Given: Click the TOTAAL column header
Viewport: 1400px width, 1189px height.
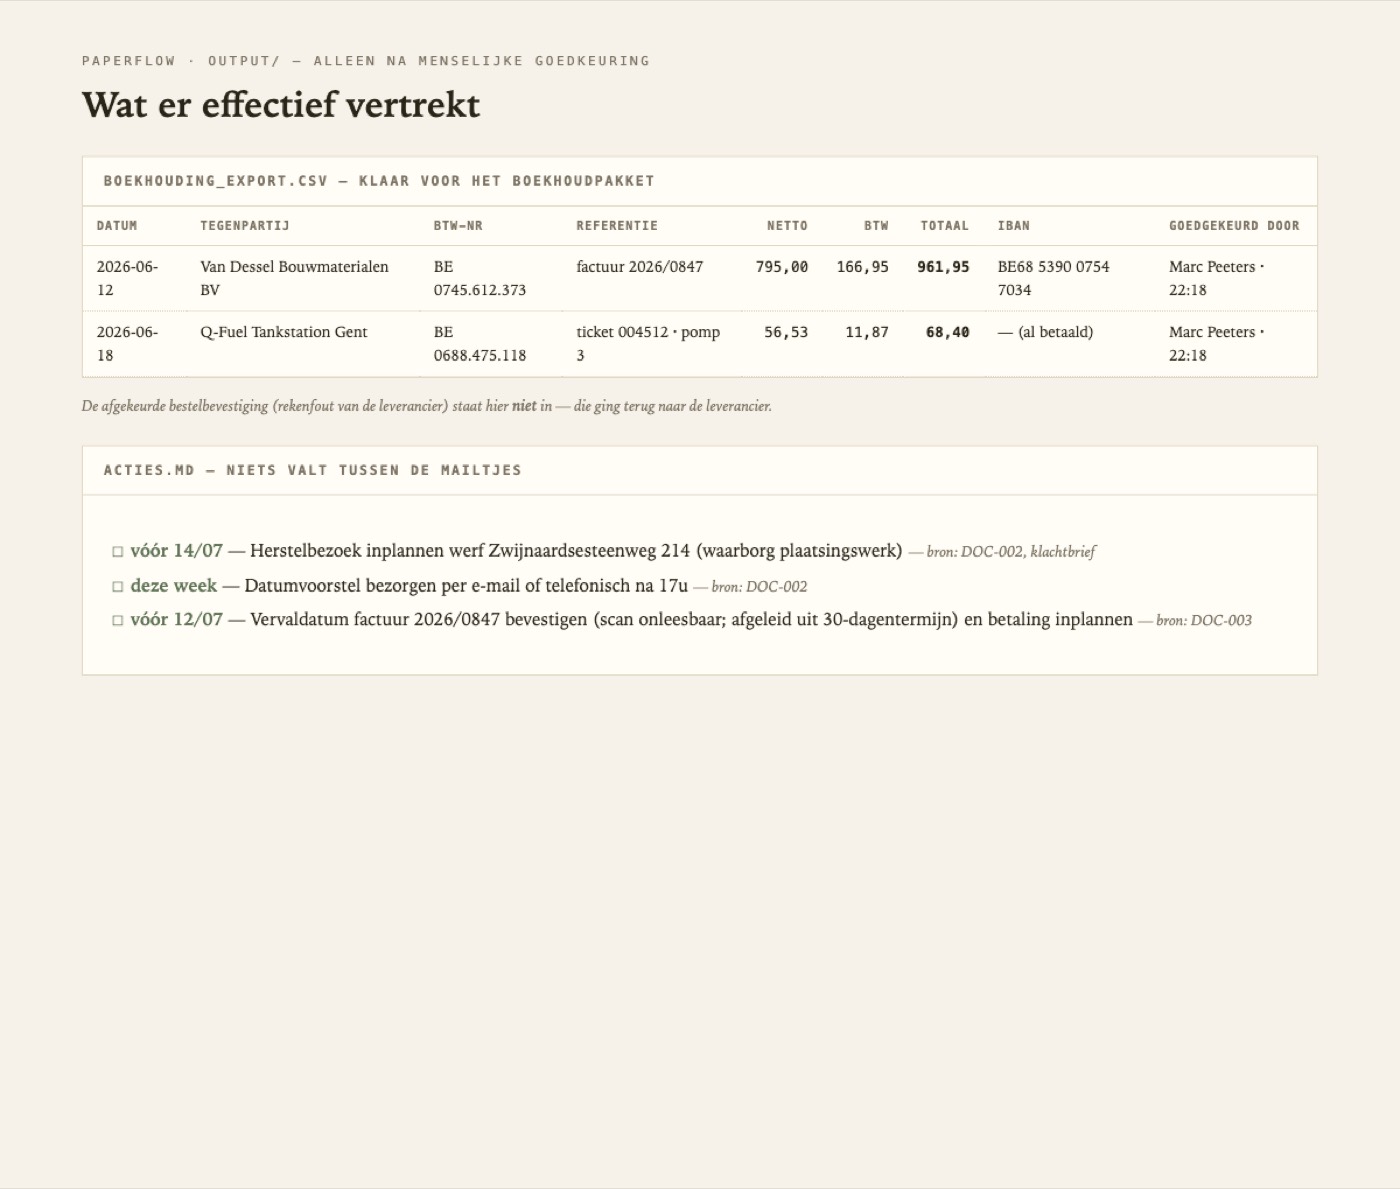Looking at the screenshot, I should pos(945,226).
